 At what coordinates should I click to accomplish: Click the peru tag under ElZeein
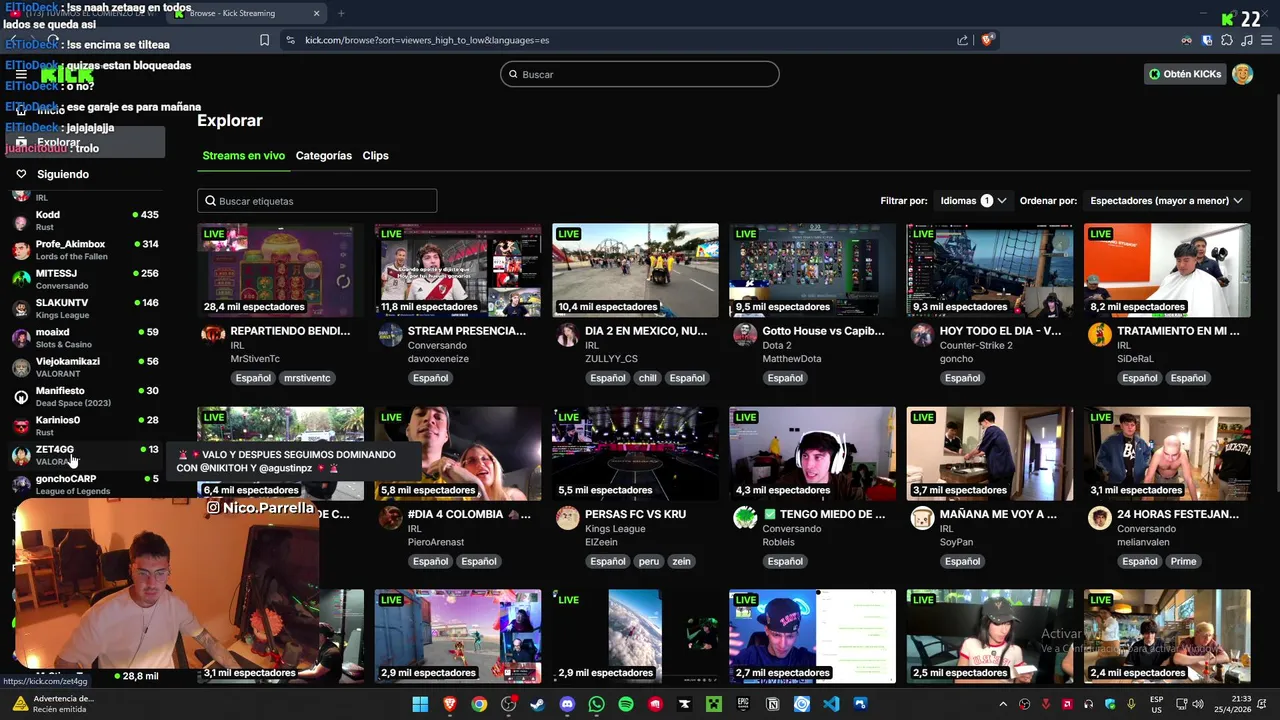[649, 561]
